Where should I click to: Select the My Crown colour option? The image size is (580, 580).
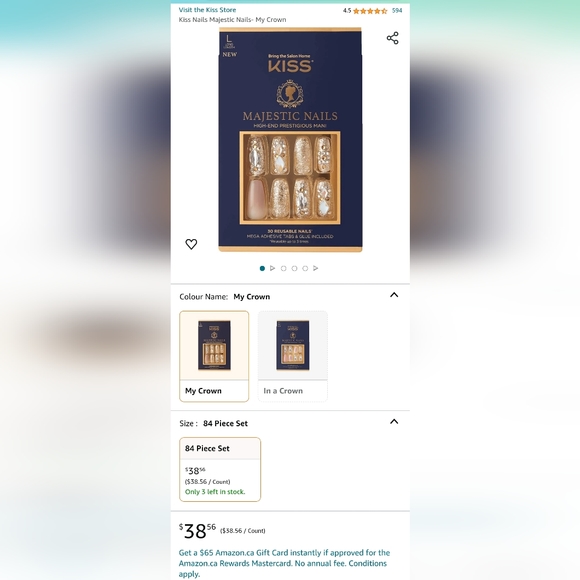(214, 356)
